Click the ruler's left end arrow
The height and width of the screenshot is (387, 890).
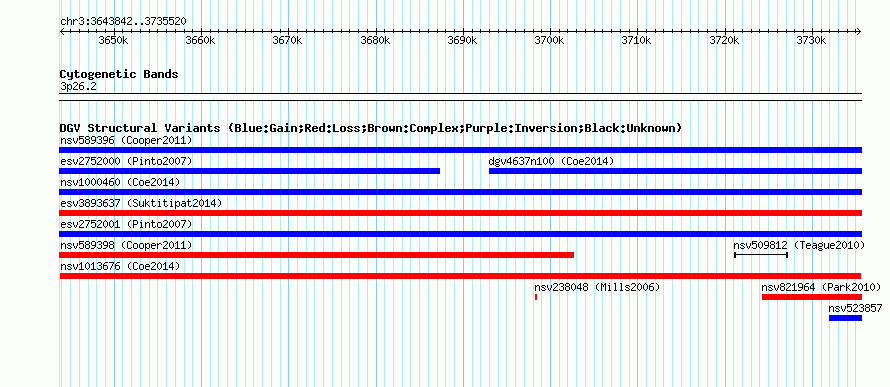pos(62,31)
